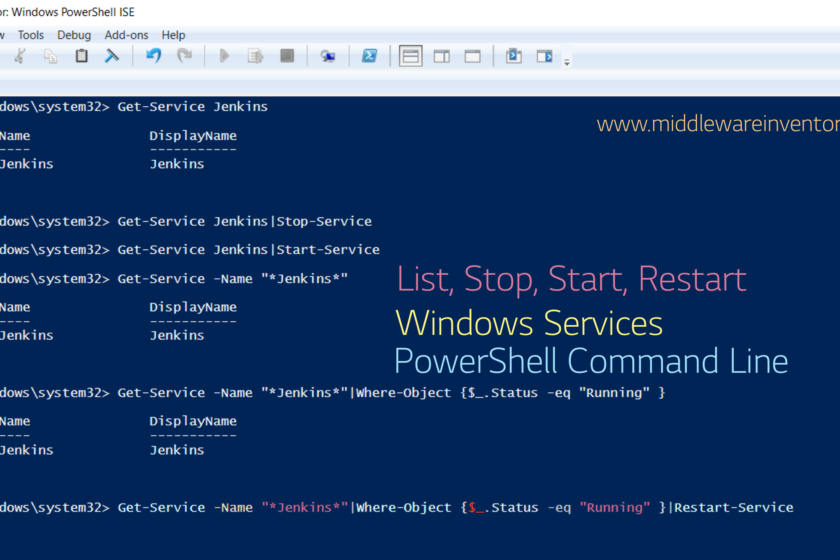Viewport: 840px width, 560px height.
Task: Click the "Restart-Service" text on the last command line
Action: point(733,507)
